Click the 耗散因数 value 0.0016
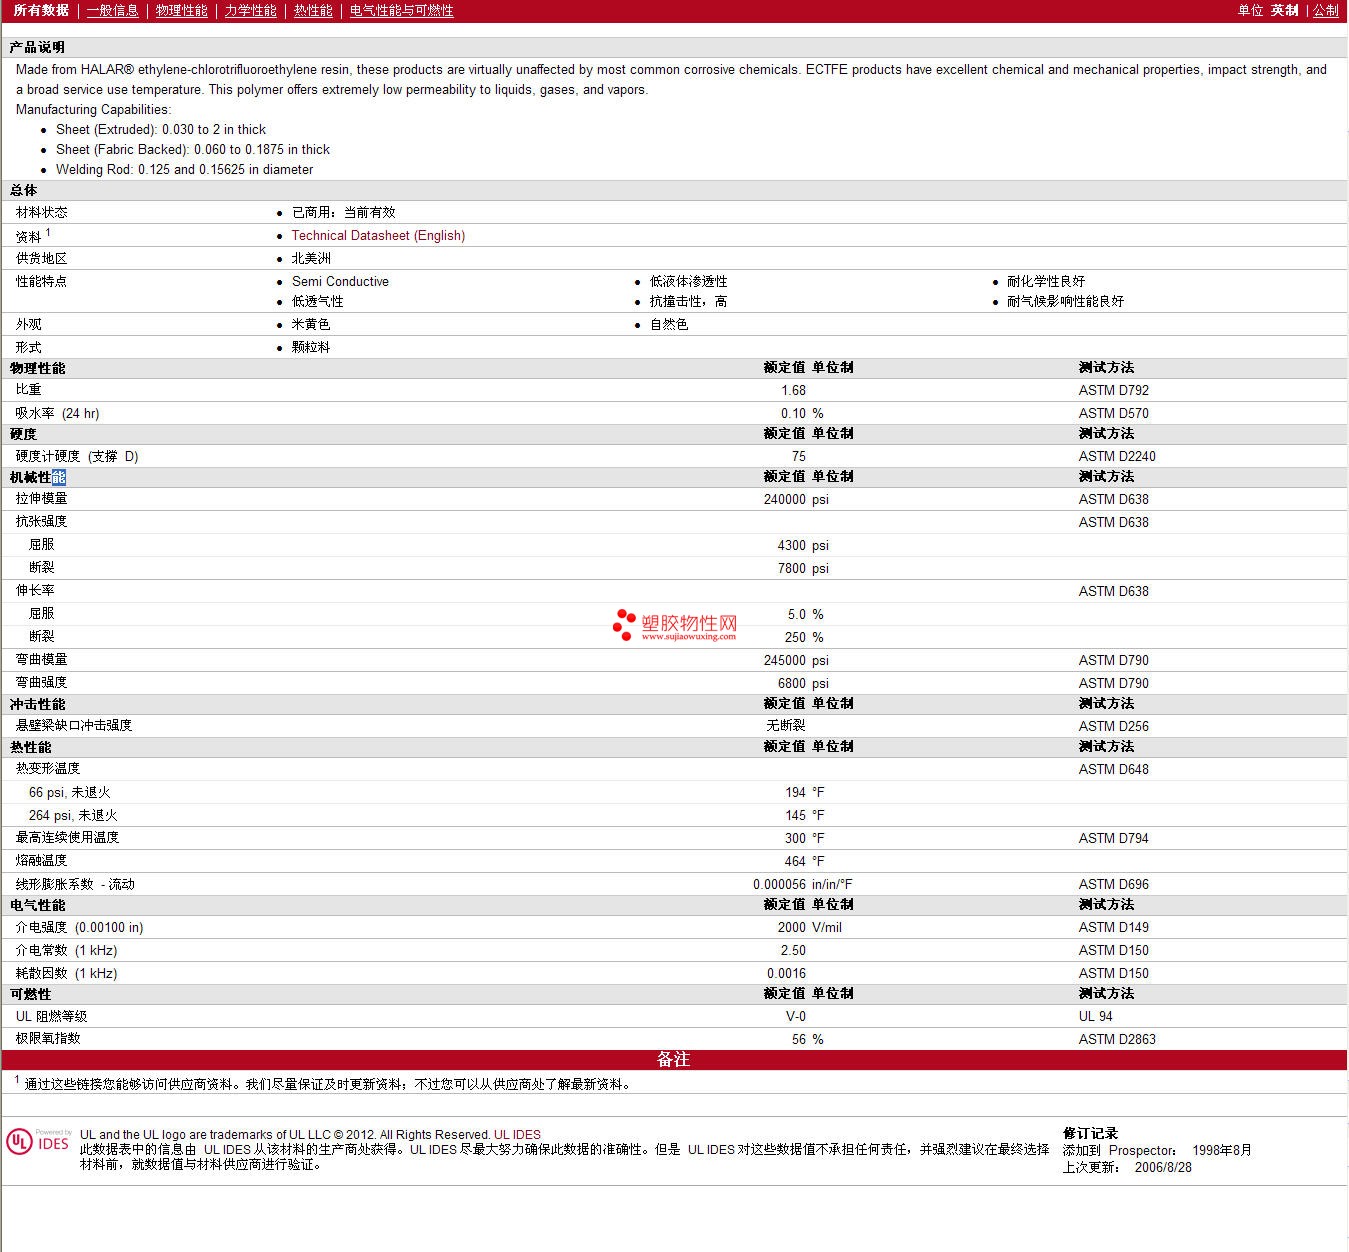This screenshot has width=1349, height=1252. (x=786, y=973)
